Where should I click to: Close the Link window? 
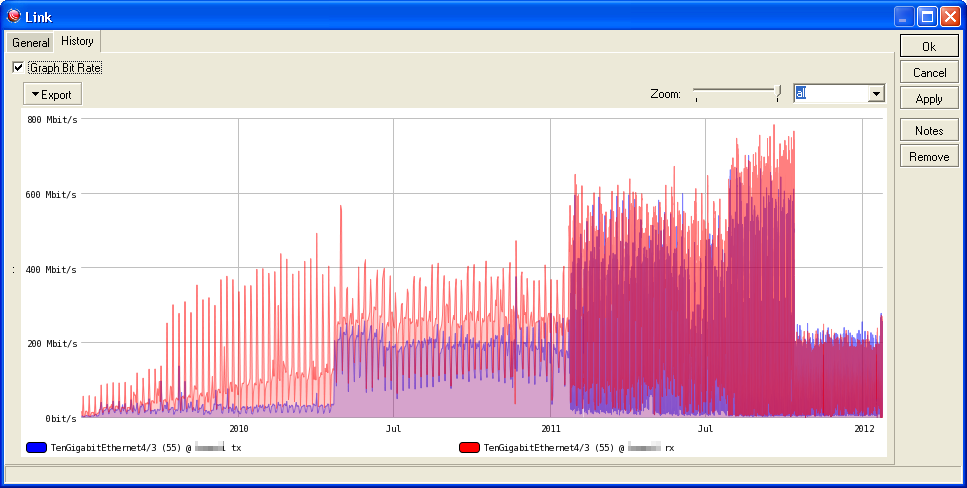click(x=950, y=17)
